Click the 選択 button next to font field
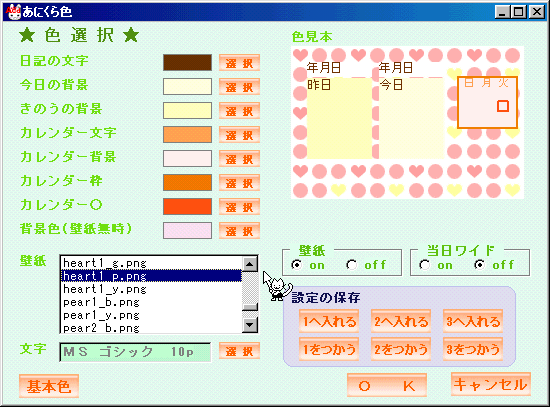This screenshot has width=550, height=407. [239, 351]
